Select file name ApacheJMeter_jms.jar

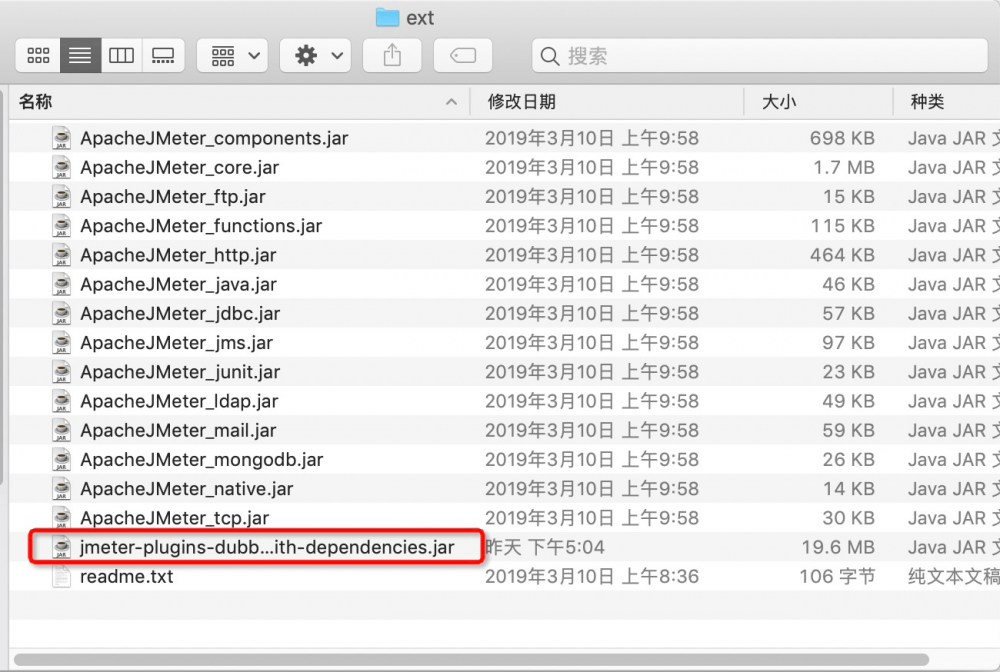pos(177,343)
